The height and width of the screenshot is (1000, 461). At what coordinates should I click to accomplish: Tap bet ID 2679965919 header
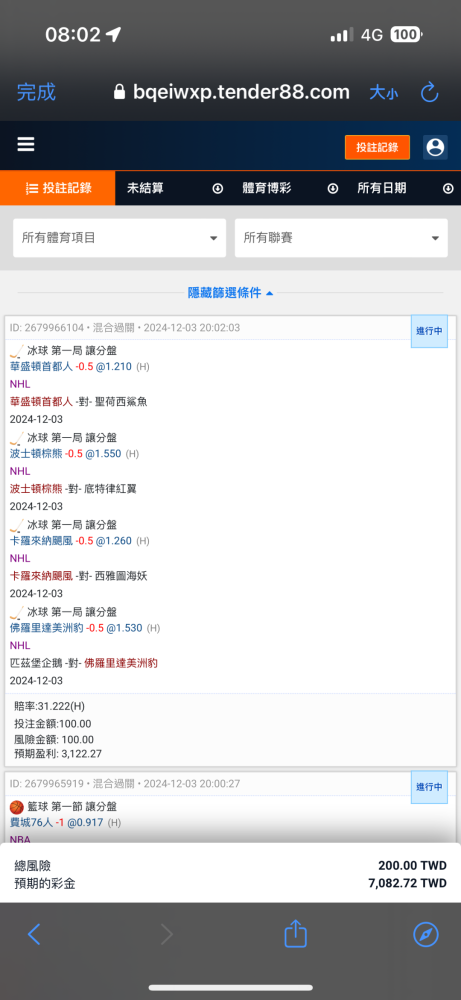tap(125, 783)
